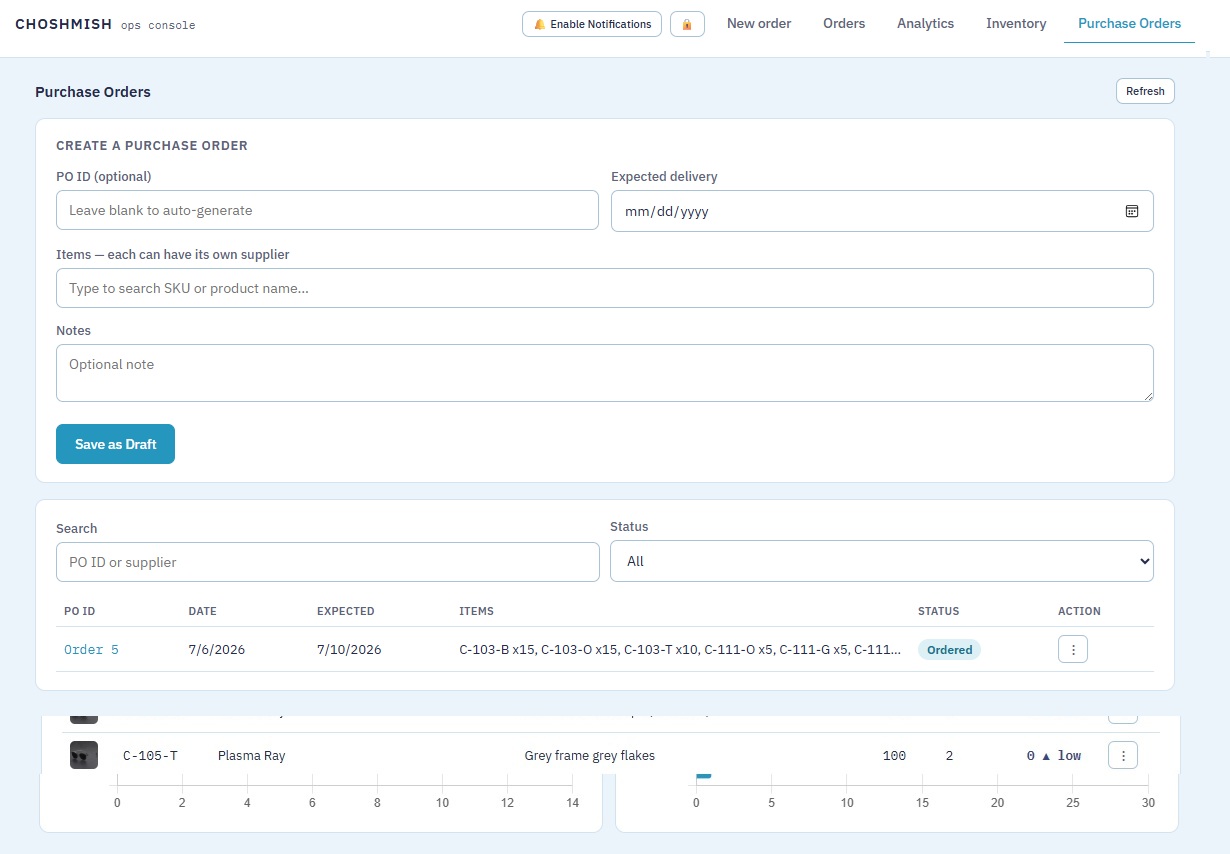
Task: Click the Expected delivery date field
Action: (882, 211)
